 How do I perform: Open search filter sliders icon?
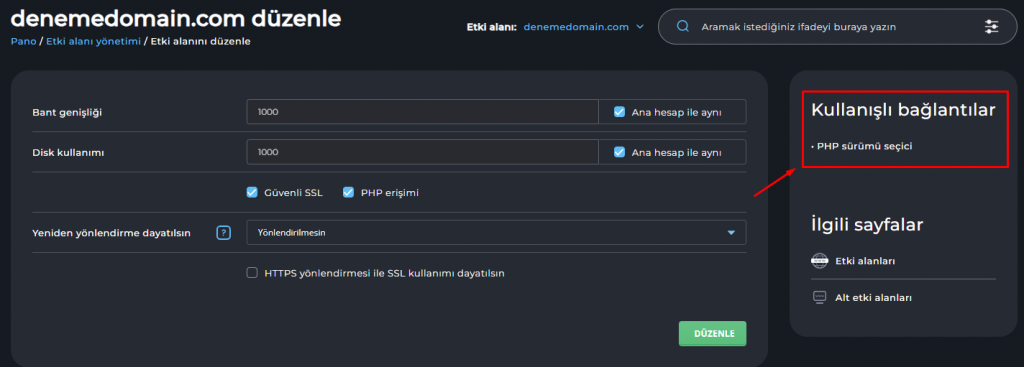click(x=991, y=27)
